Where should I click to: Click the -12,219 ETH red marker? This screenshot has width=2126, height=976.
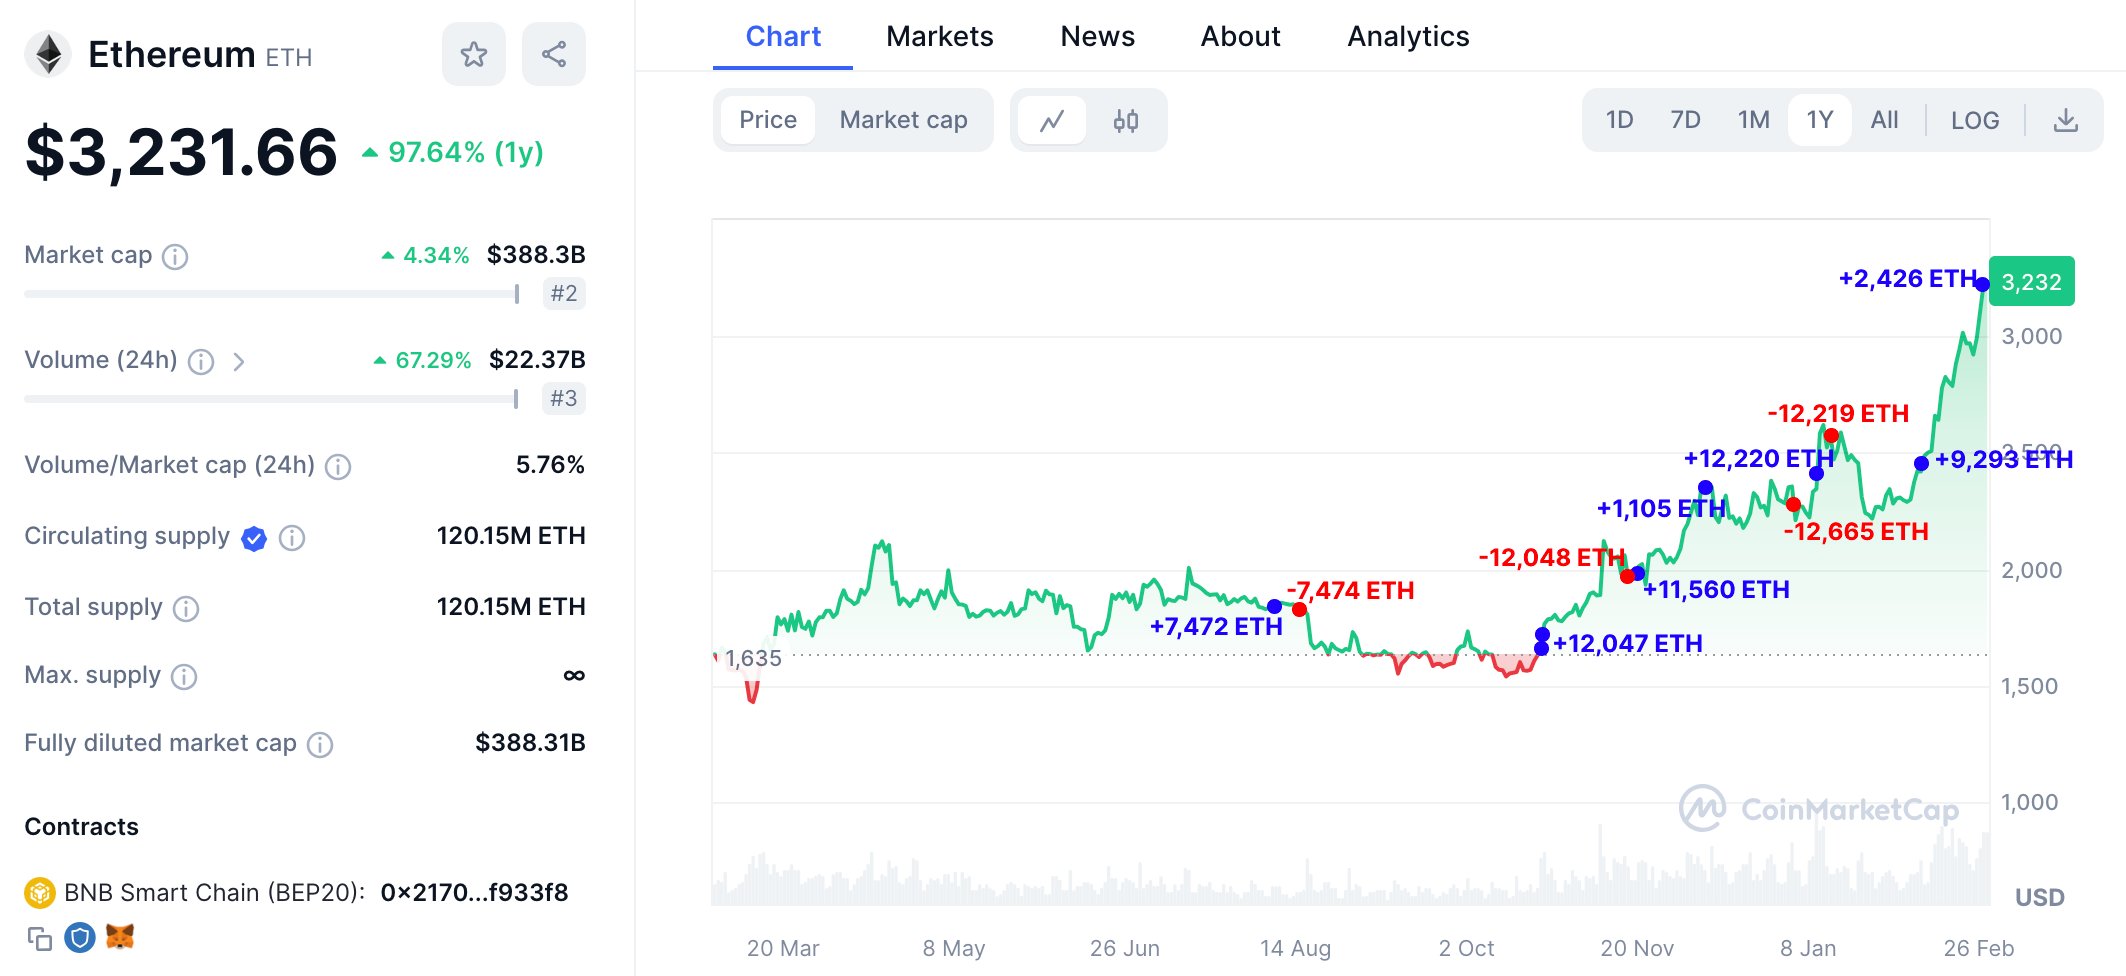point(1831,435)
